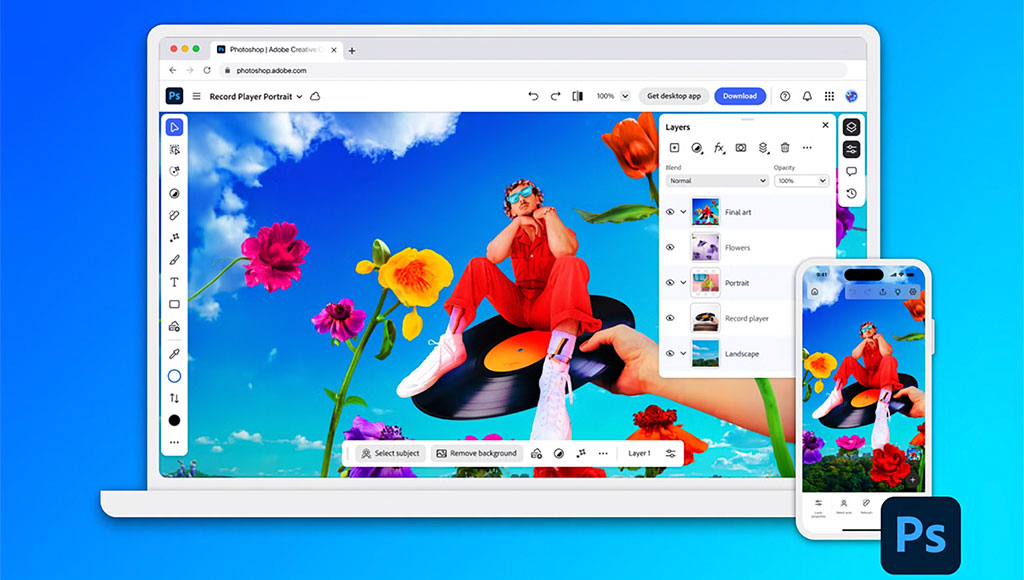The image size is (1024, 580).
Task: Open context bar more options ellipsis
Action: coord(603,453)
